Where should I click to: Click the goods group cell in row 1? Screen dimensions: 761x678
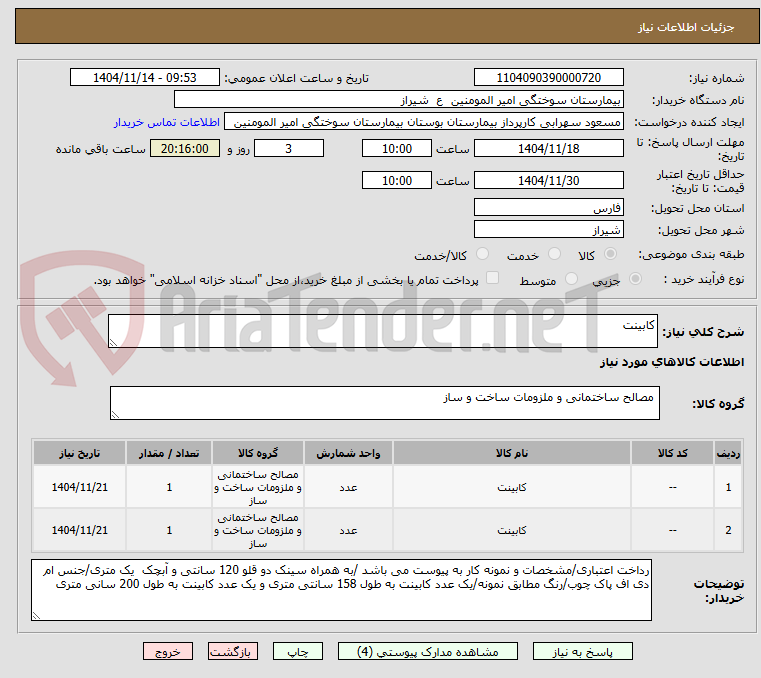(258, 487)
